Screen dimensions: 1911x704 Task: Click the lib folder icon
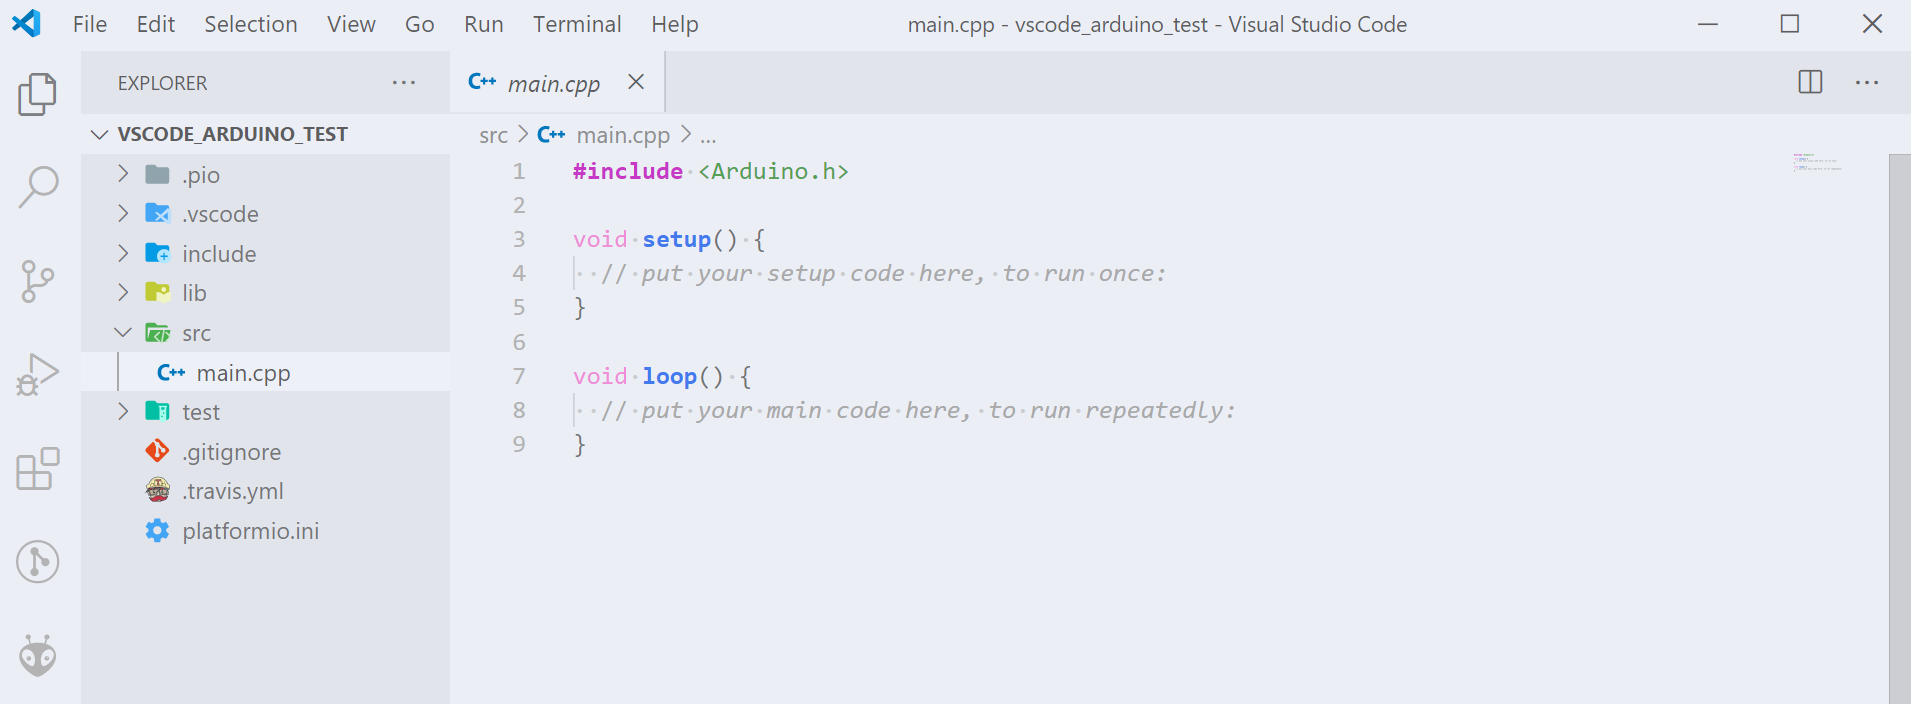coord(157,292)
